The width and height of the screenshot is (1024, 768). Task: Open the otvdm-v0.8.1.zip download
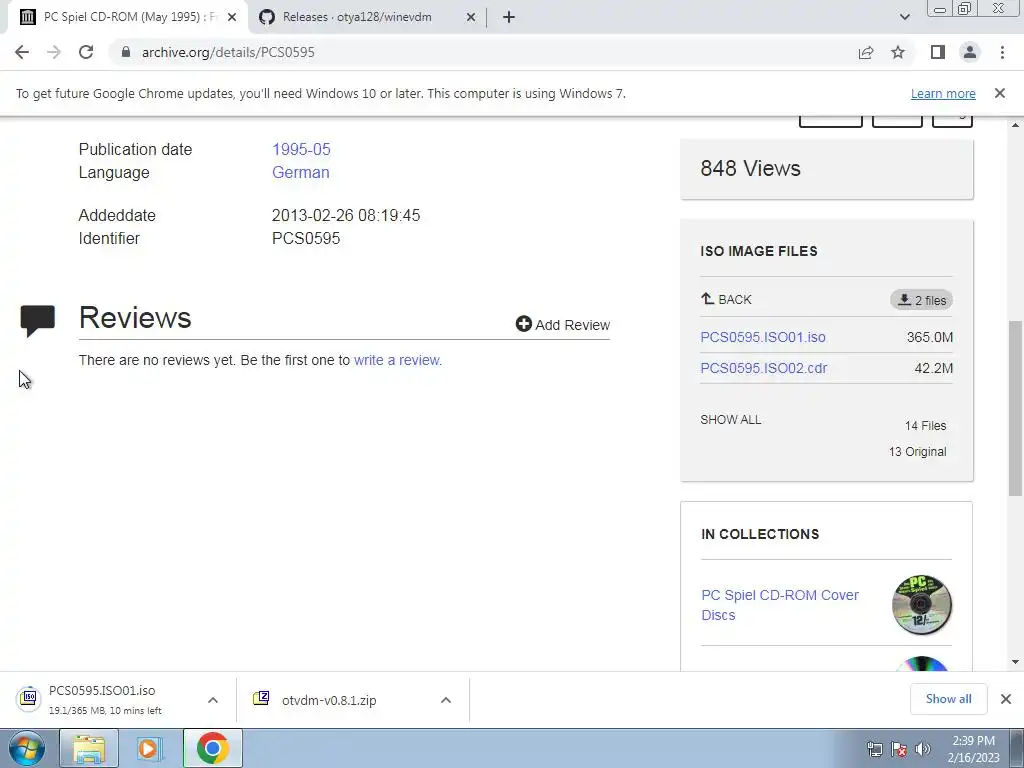[x=328, y=700]
